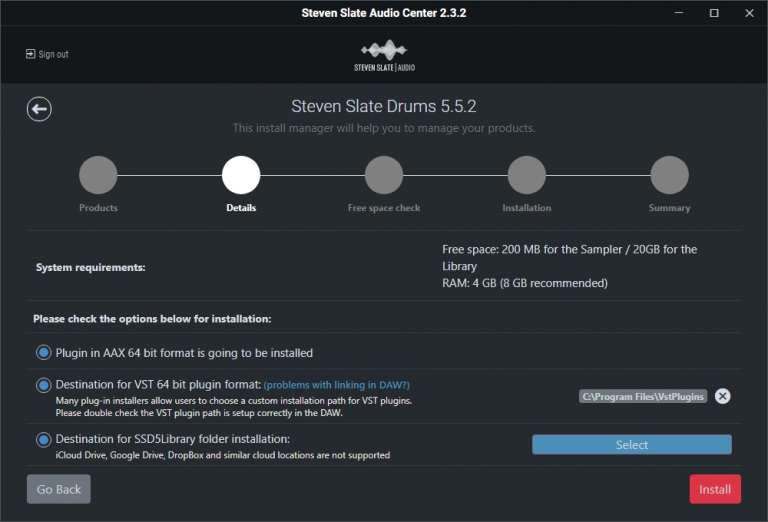Click the Sign out icon

30,54
